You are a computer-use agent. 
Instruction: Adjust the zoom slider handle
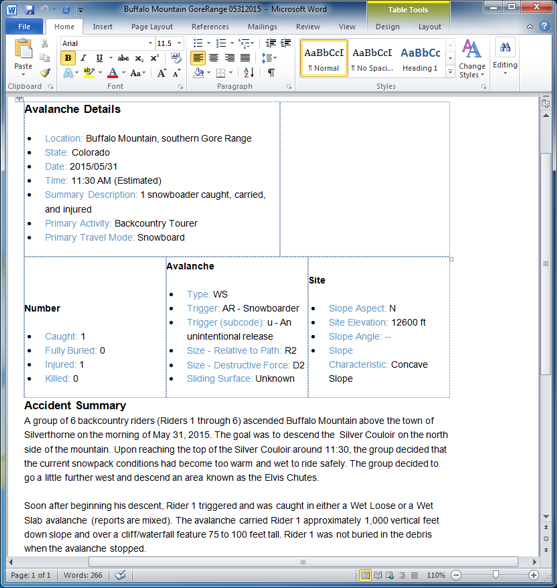[496, 575]
